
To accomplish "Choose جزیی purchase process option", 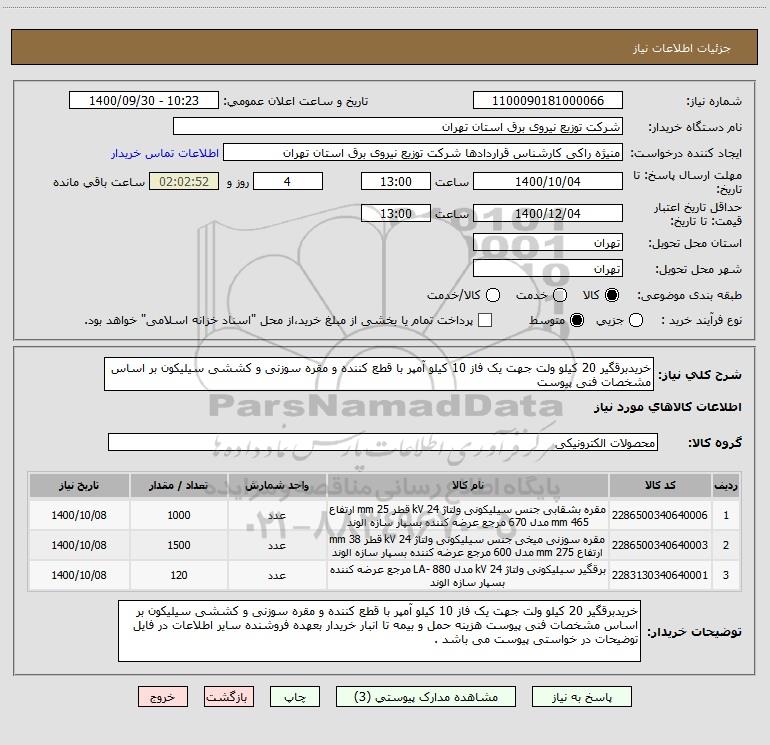I will [636, 320].
